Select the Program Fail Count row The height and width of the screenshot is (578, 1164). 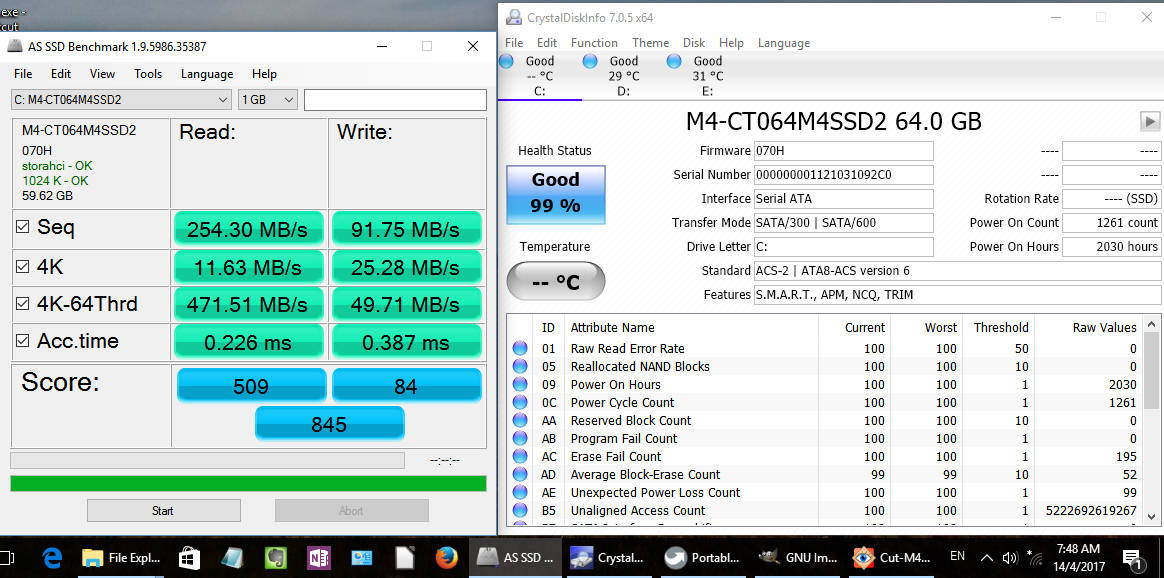pos(825,439)
